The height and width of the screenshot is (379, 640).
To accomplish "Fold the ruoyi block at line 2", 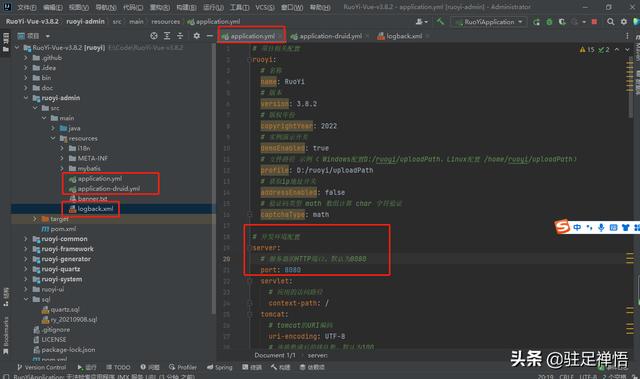I will tap(249, 60).
